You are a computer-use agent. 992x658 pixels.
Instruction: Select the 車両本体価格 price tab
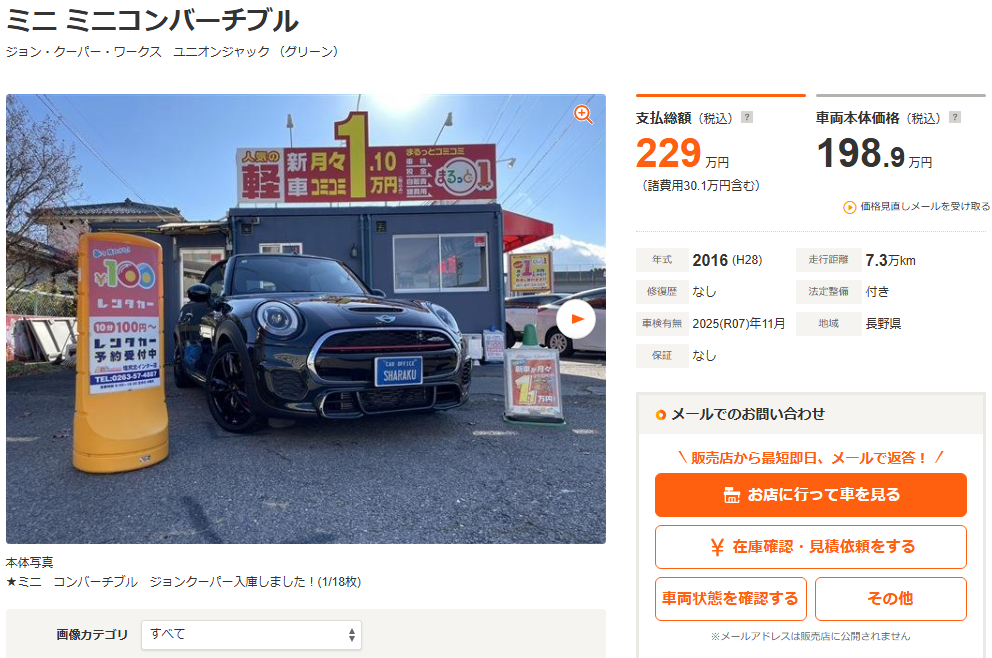(x=901, y=134)
